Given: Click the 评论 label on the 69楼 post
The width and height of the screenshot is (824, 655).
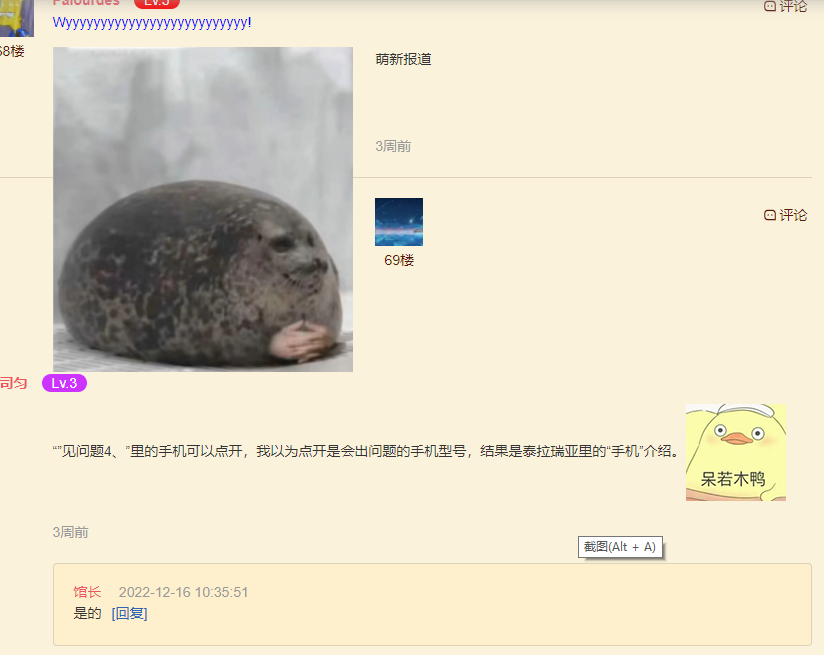Looking at the screenshot, I should point(793,215).
